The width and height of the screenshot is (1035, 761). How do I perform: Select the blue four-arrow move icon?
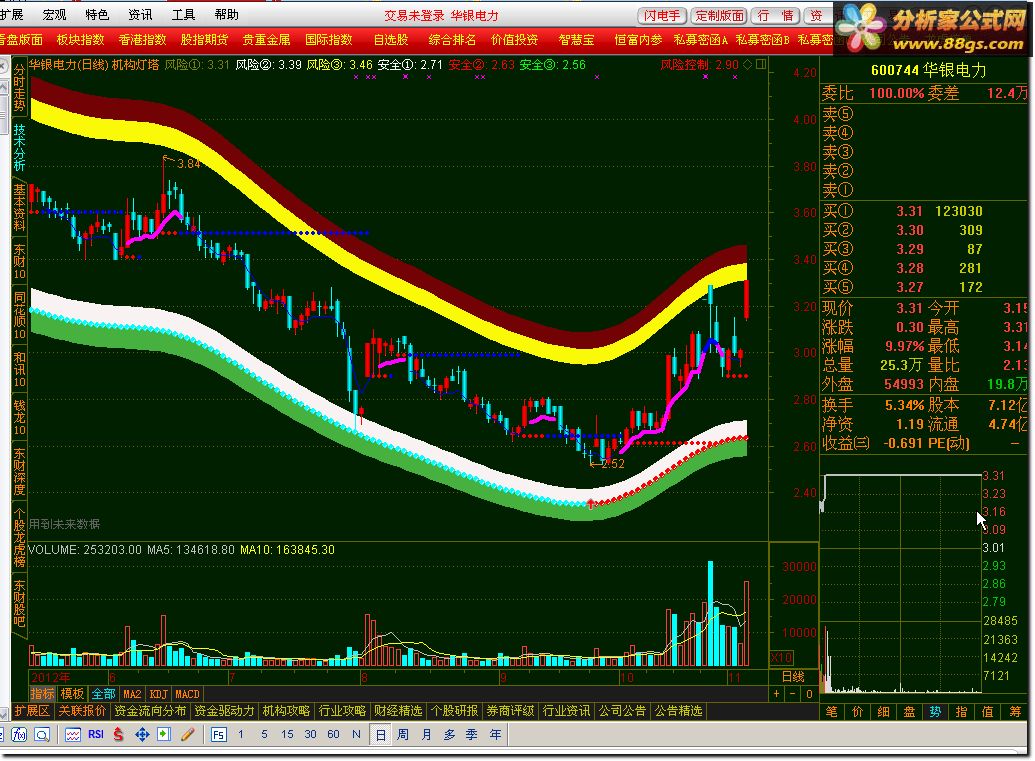click(142, 735)
